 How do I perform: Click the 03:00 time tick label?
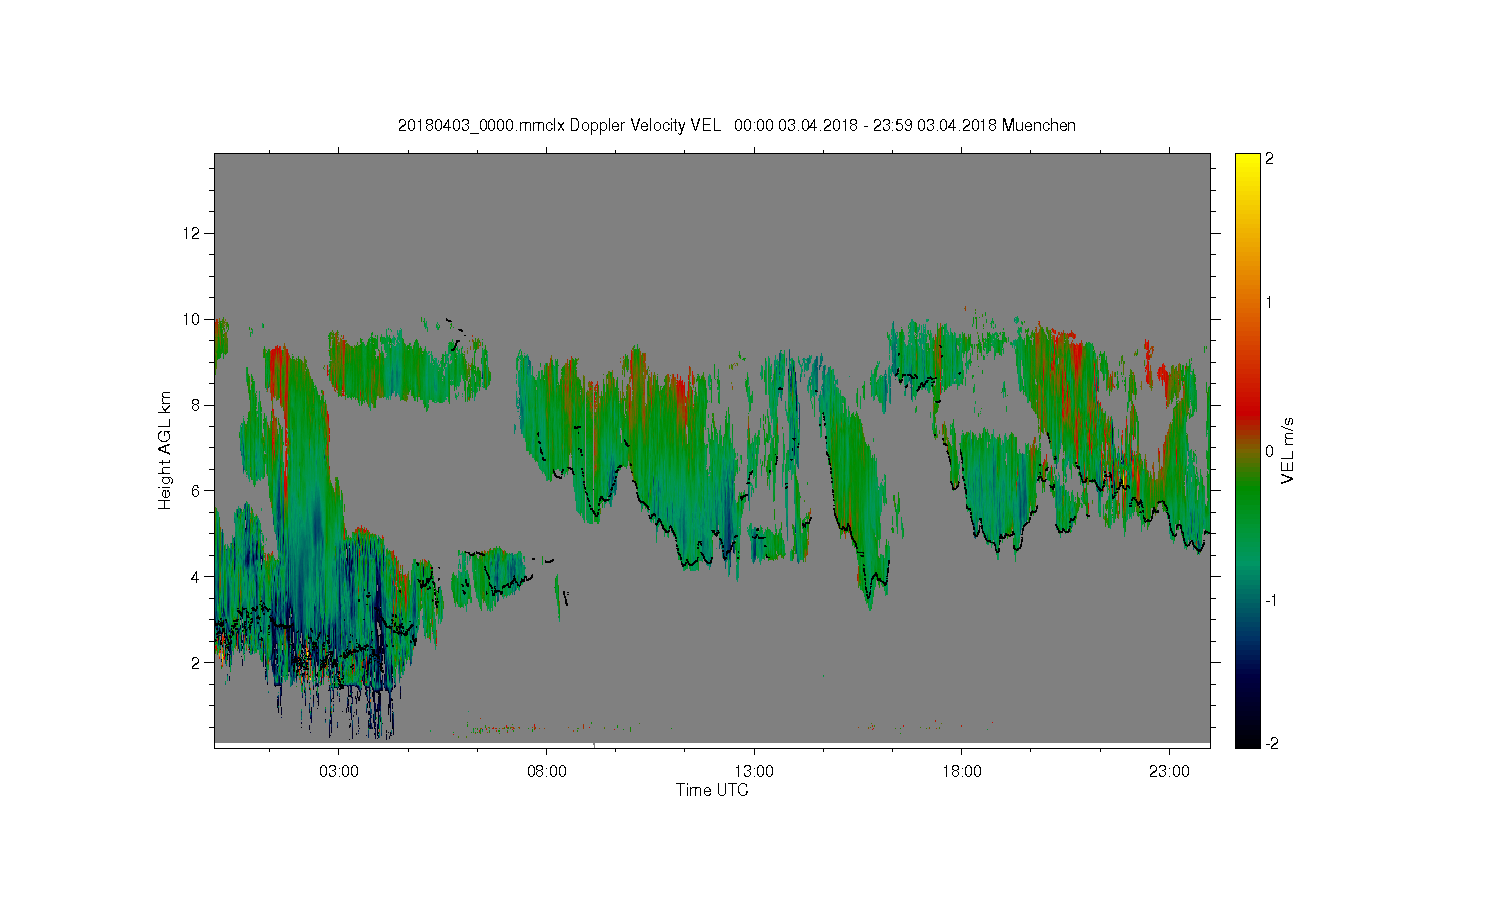click(x=339, y=772)
